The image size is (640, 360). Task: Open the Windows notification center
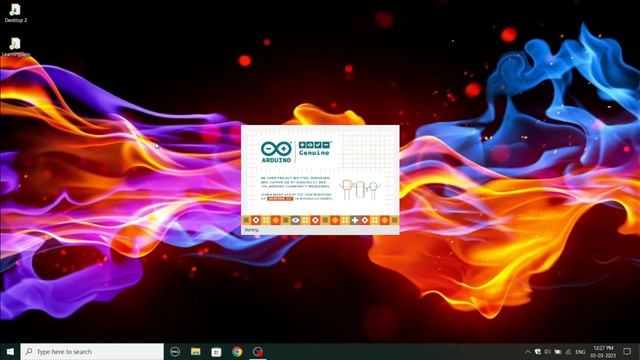pyautogui.click(x=627, y=351)
